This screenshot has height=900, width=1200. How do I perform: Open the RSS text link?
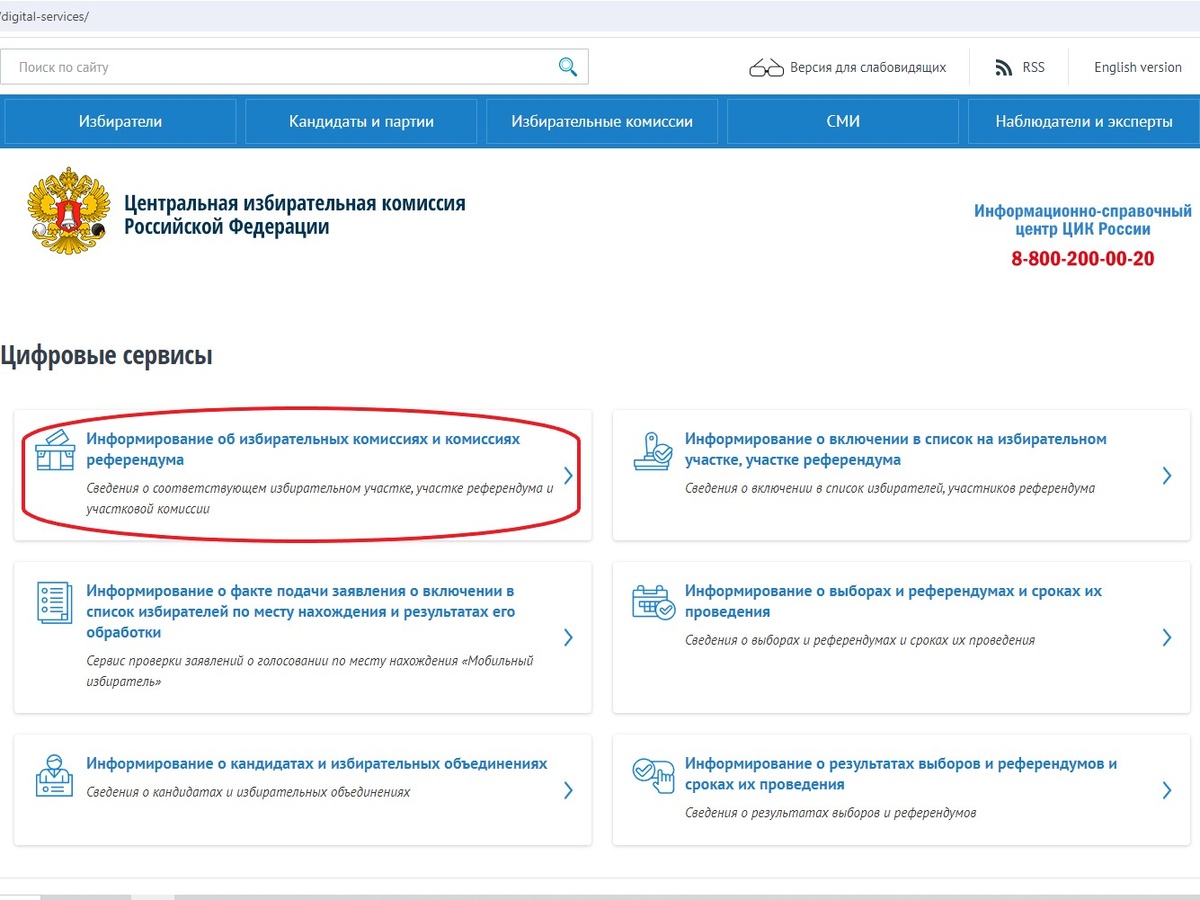(1033, 67)
